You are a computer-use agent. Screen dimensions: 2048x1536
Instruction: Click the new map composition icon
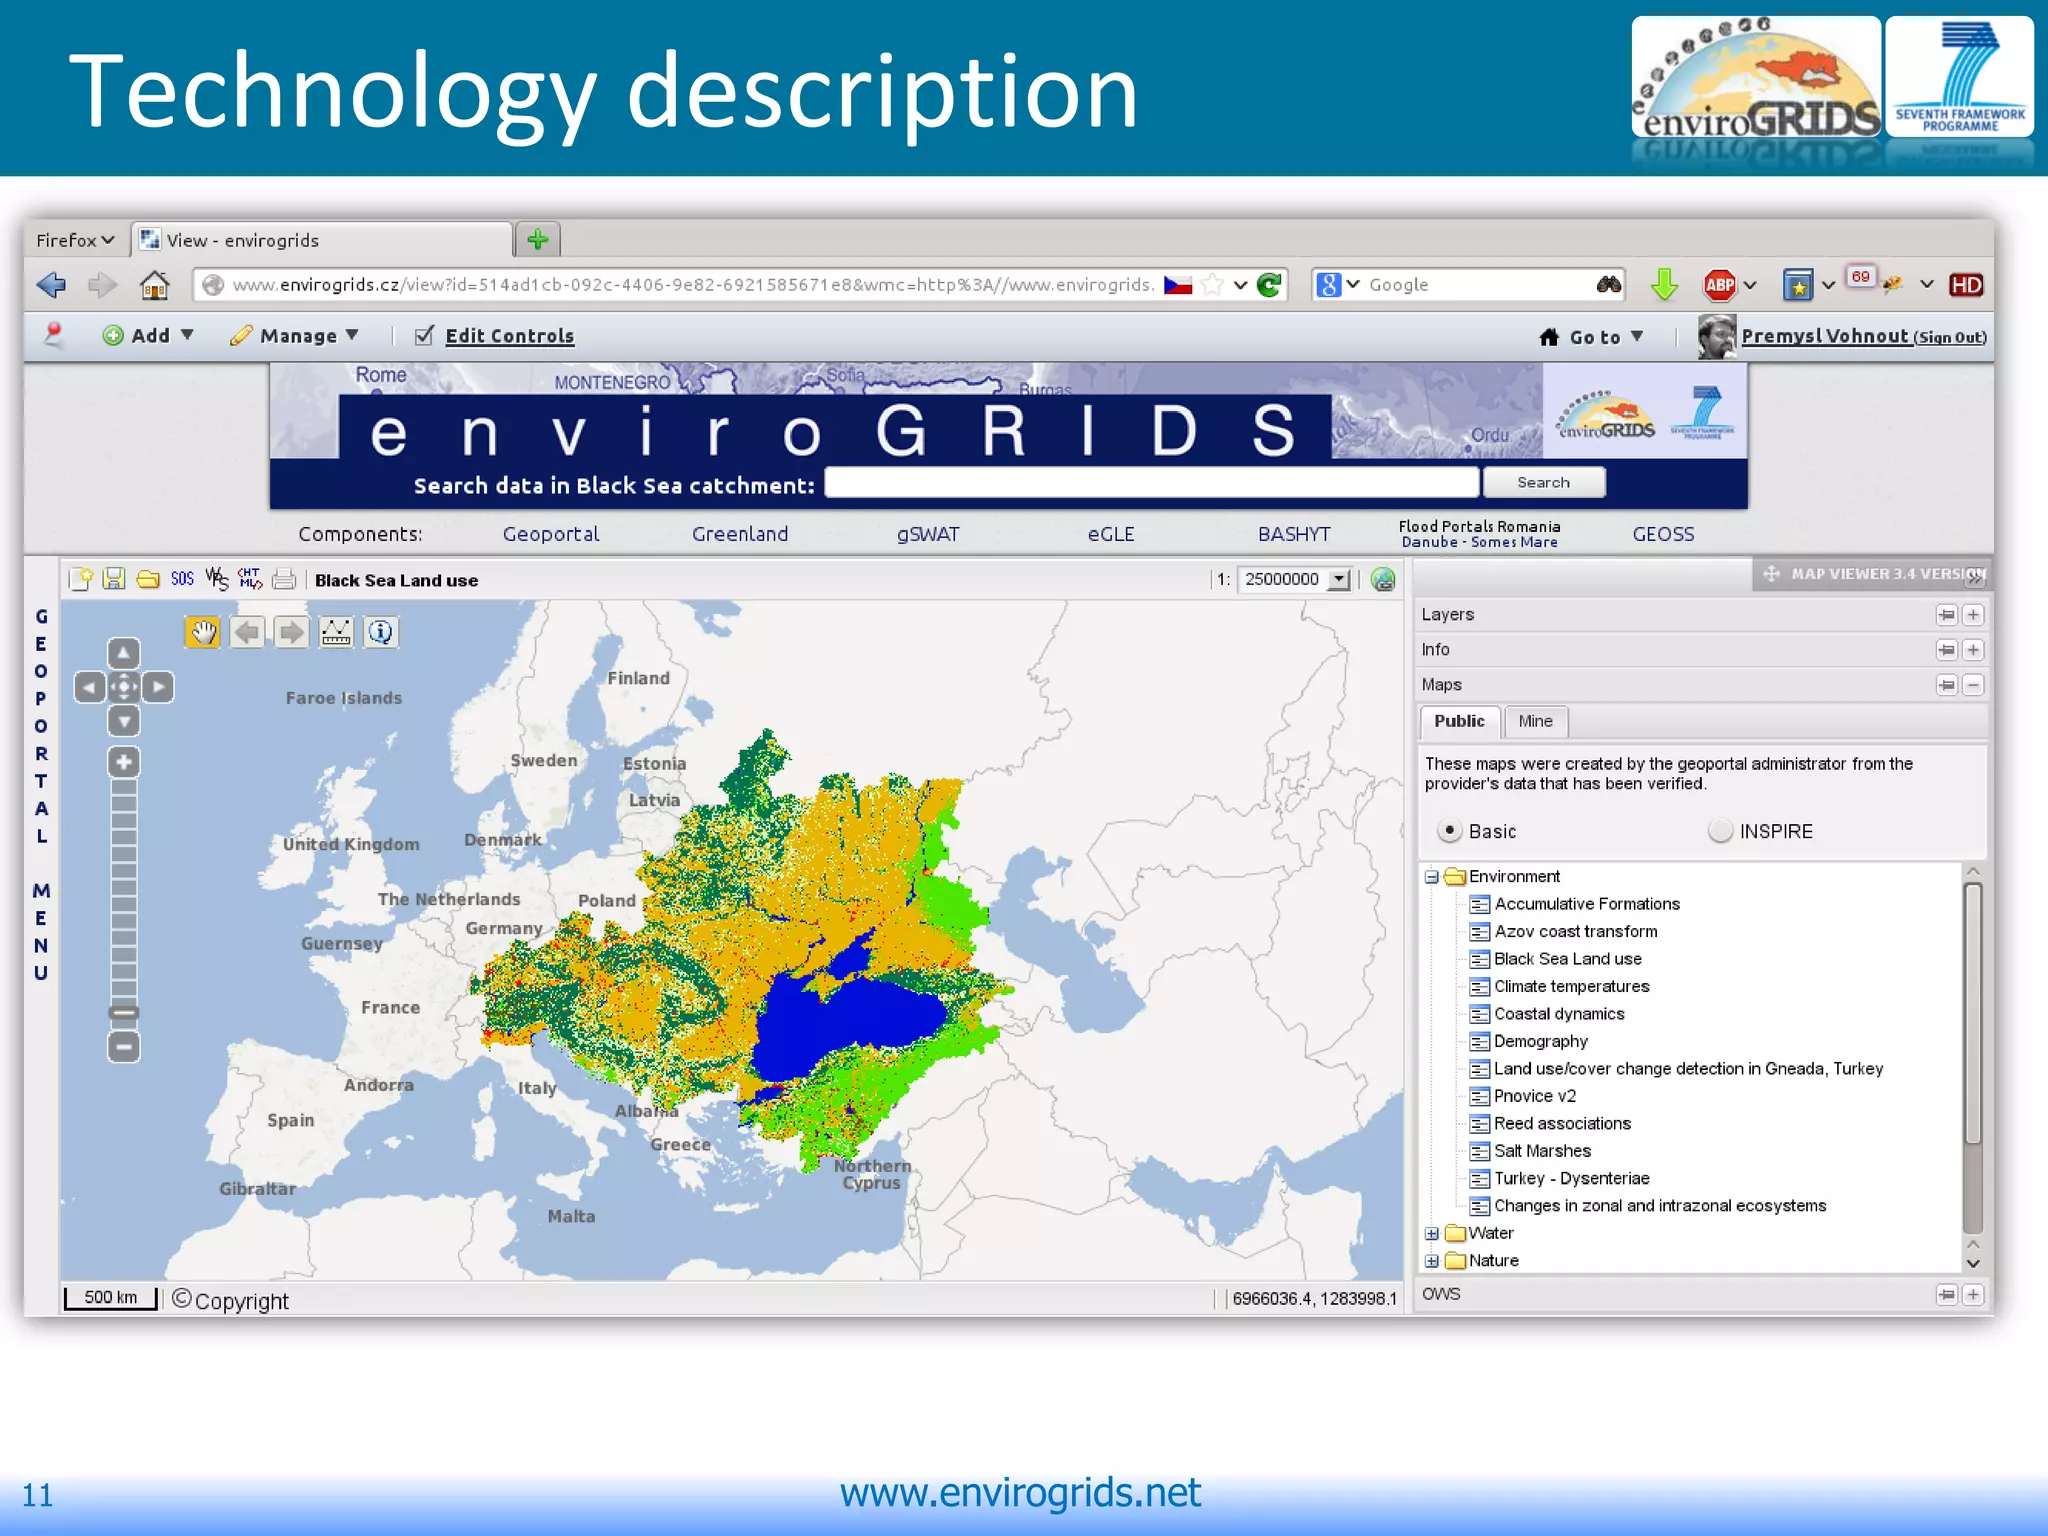81,579
